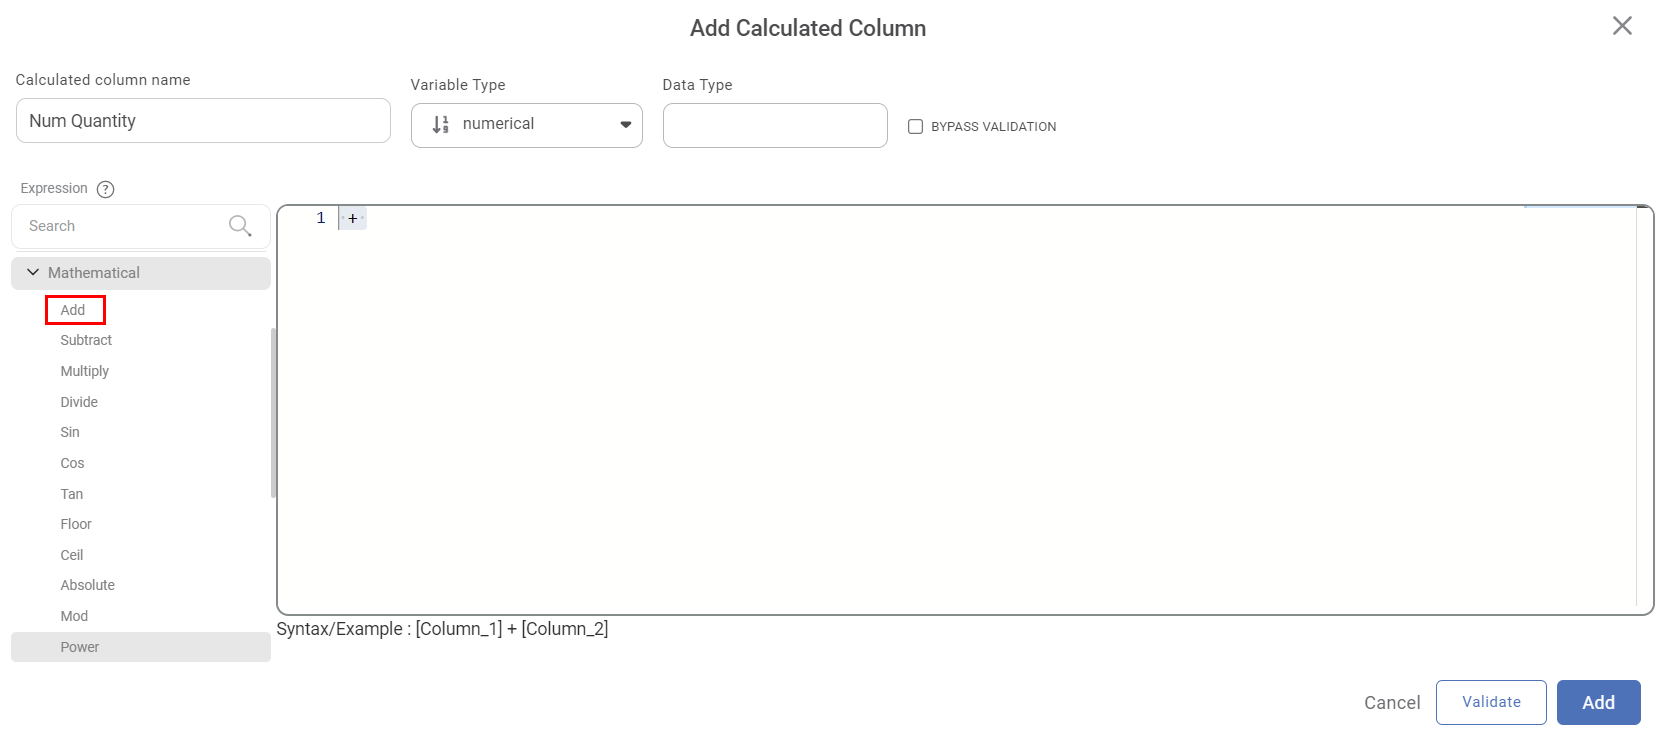The height and width of the screenshot is (741, 1658).
Task: Insert the Sin function
Action: (x=70, y=432)
